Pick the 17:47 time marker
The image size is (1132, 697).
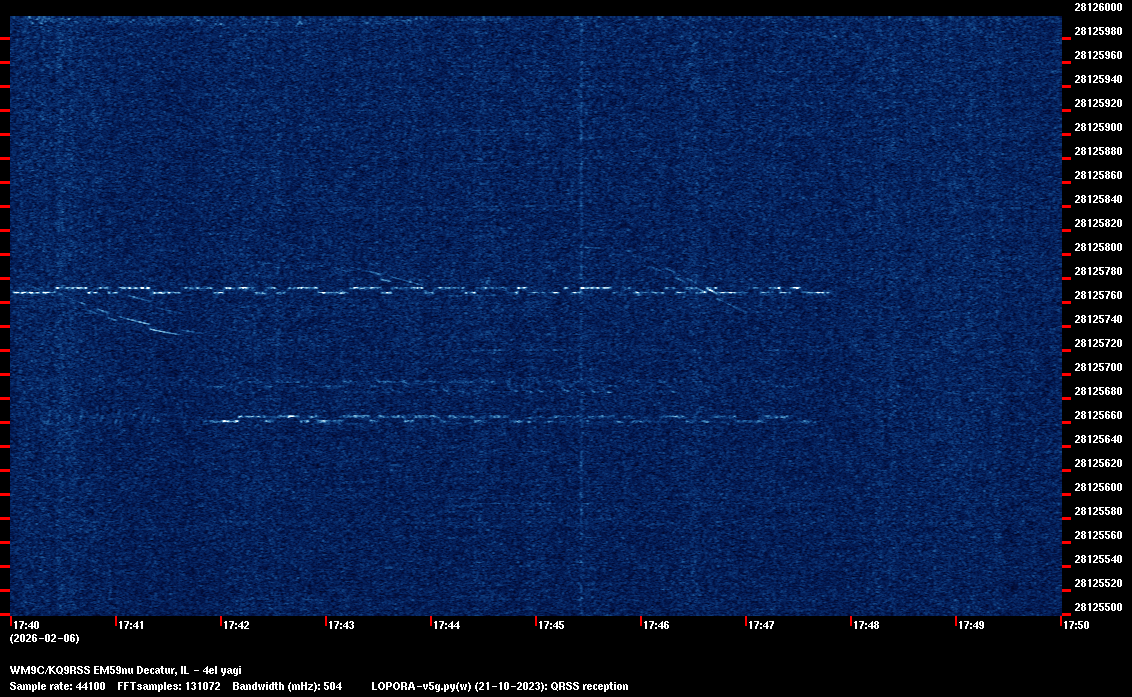click(761, 625)
